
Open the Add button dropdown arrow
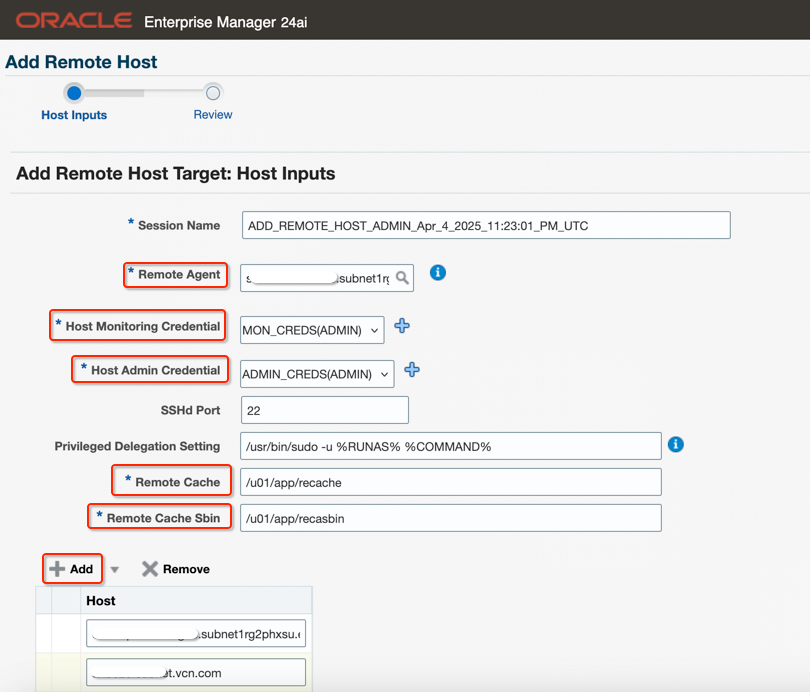click(115, 570)
